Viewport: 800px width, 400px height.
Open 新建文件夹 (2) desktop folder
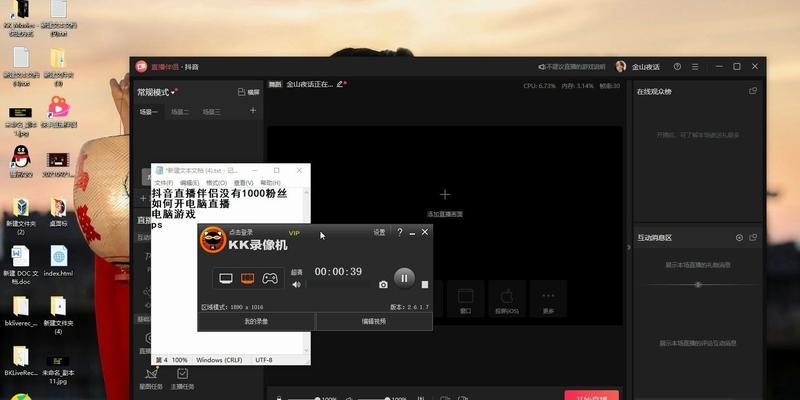(x=20, y=216)
